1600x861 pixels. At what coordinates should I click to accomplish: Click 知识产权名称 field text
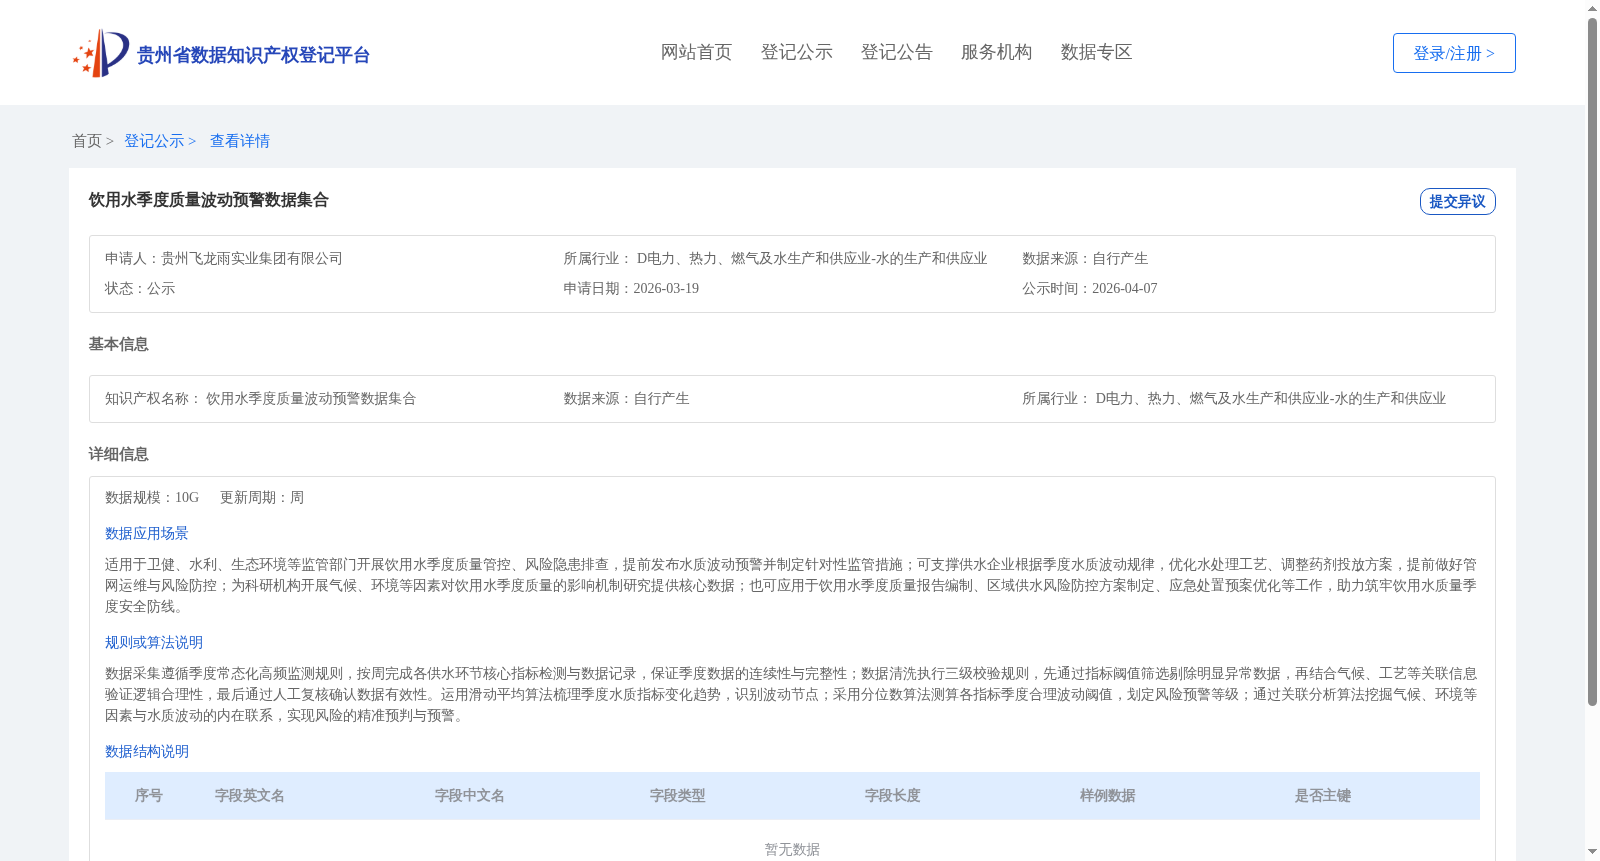[x=260, y=398]
